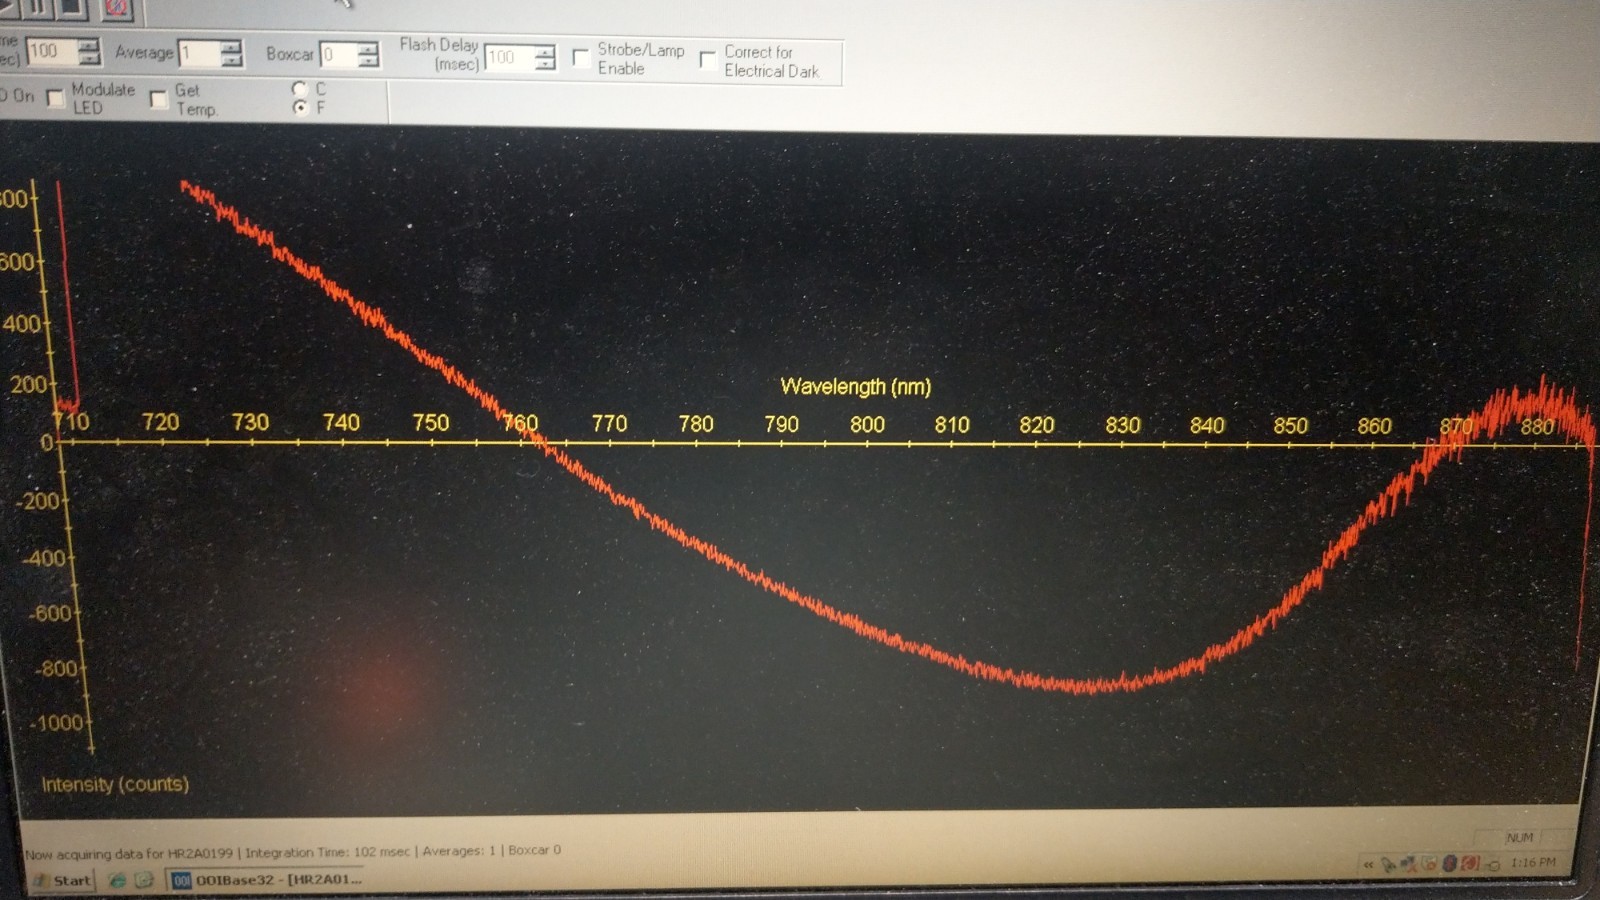This screenshot has height=900, width=1600.
Task: Decrease the Average value with down arrow
Action: coord(231,60)
